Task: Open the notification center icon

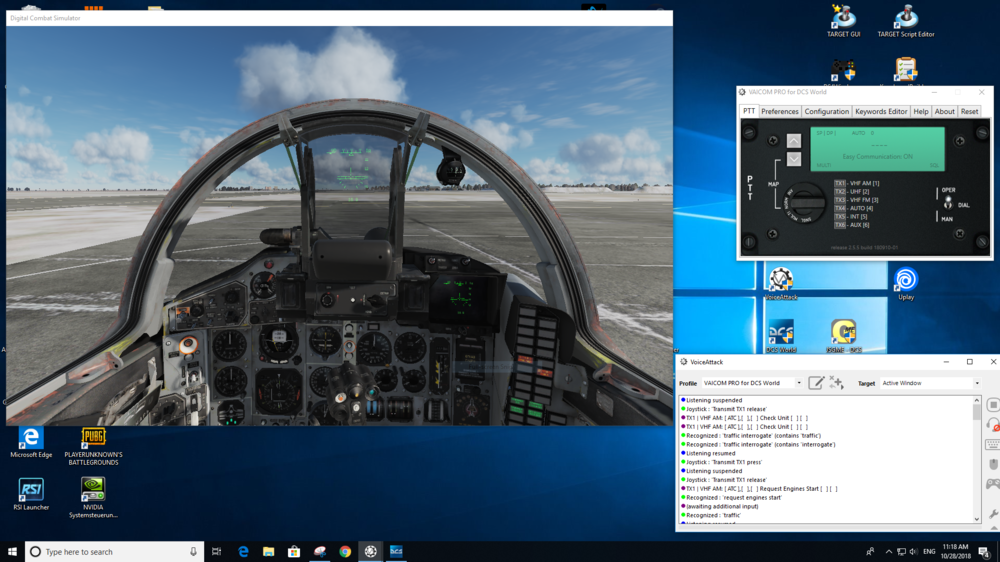Action: pos(985,552)
